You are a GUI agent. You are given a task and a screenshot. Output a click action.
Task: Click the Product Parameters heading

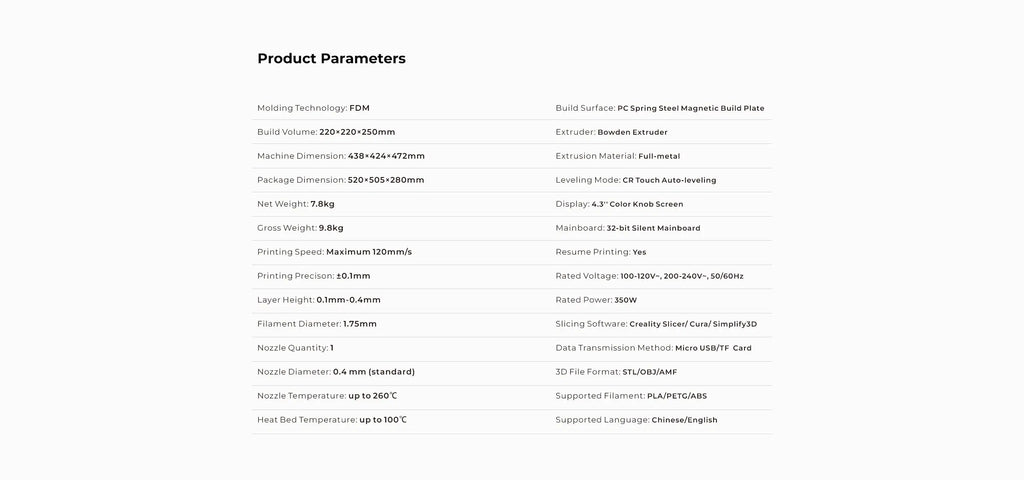point(331,58)
